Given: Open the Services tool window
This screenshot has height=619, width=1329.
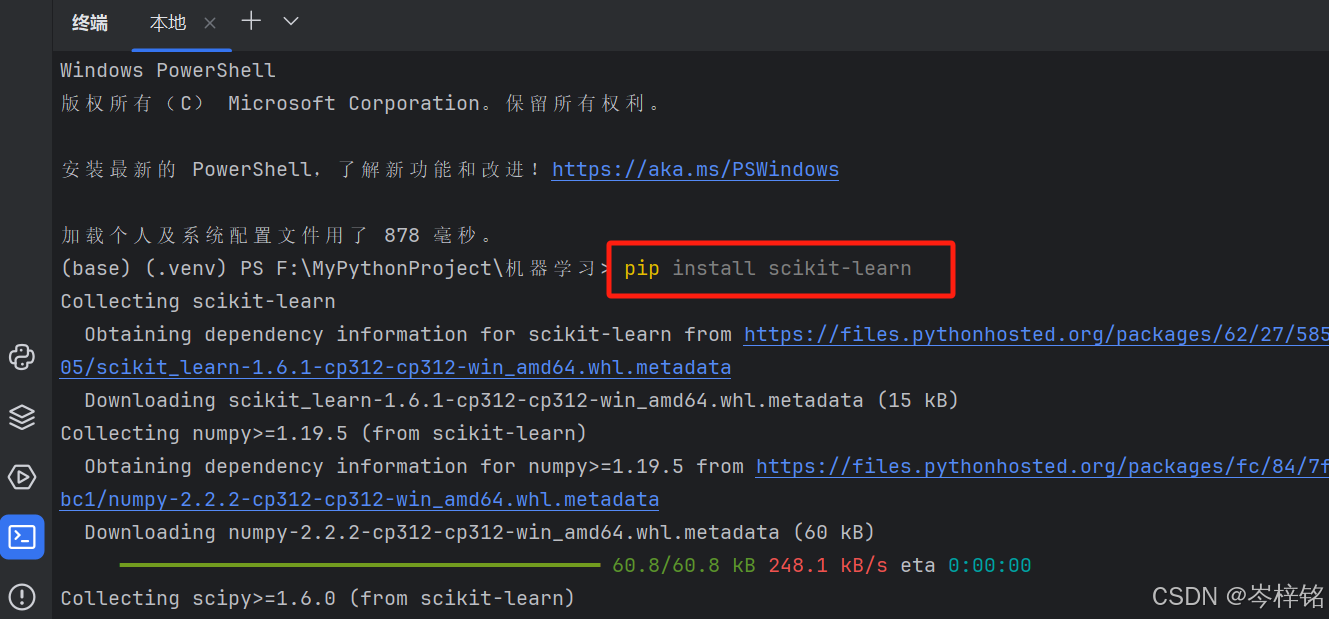Looking at the screenshot, I should pos(22,477).
